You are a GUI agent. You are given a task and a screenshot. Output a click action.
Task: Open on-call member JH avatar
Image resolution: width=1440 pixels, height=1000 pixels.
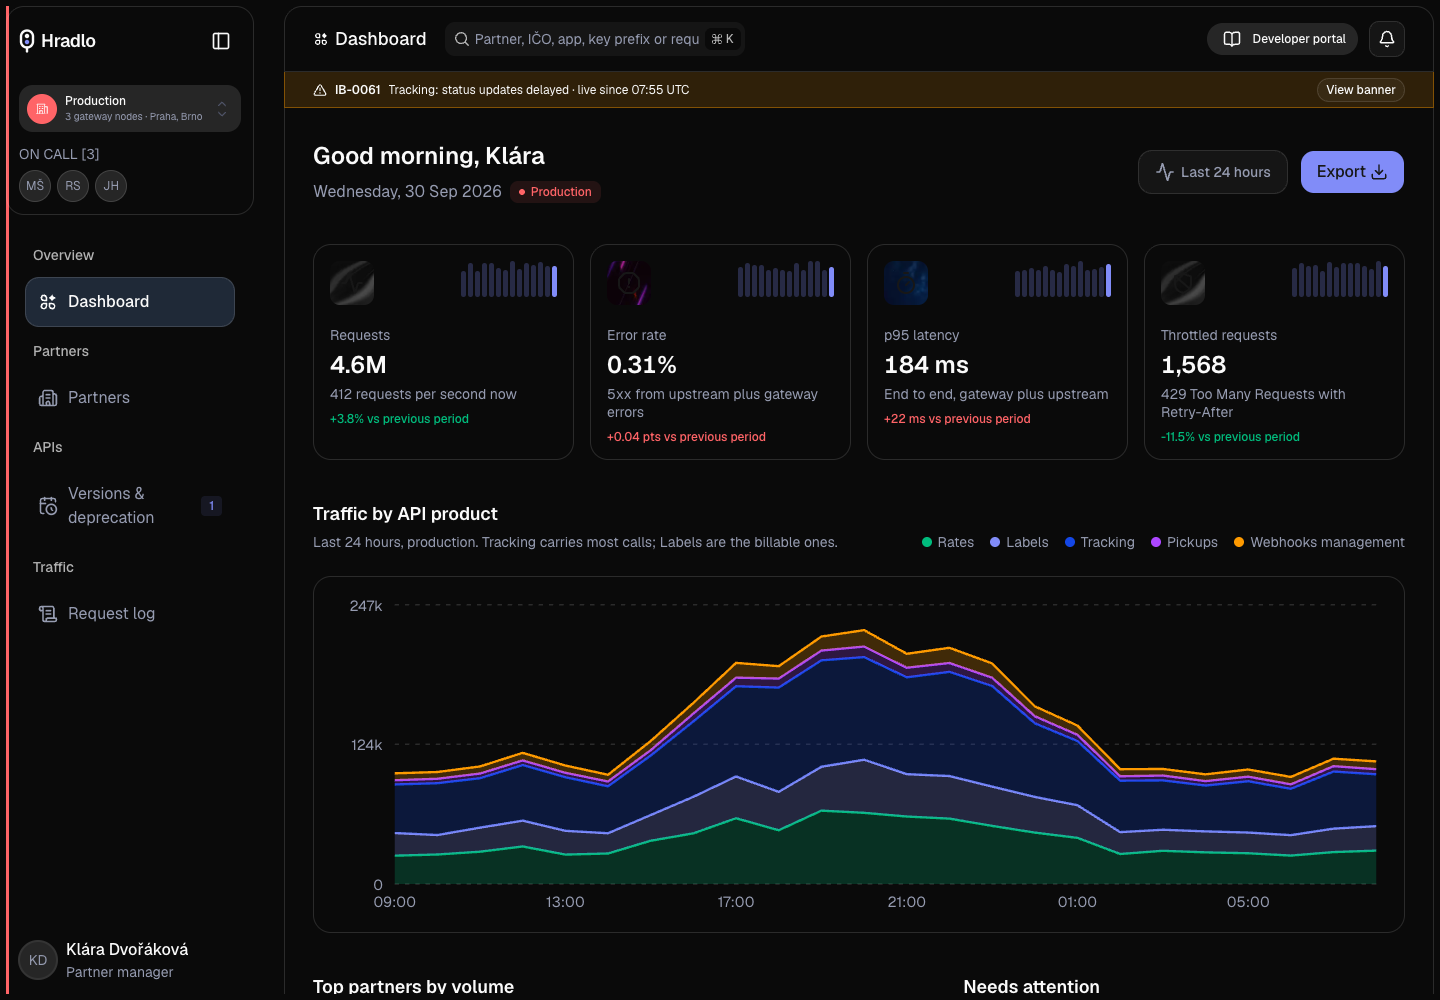(111, 186)
